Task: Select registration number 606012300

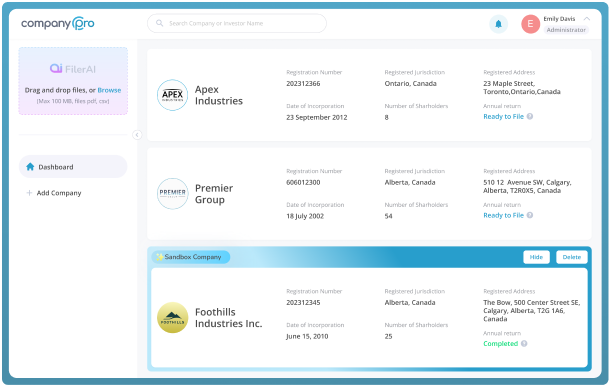Action: (303, 182)
